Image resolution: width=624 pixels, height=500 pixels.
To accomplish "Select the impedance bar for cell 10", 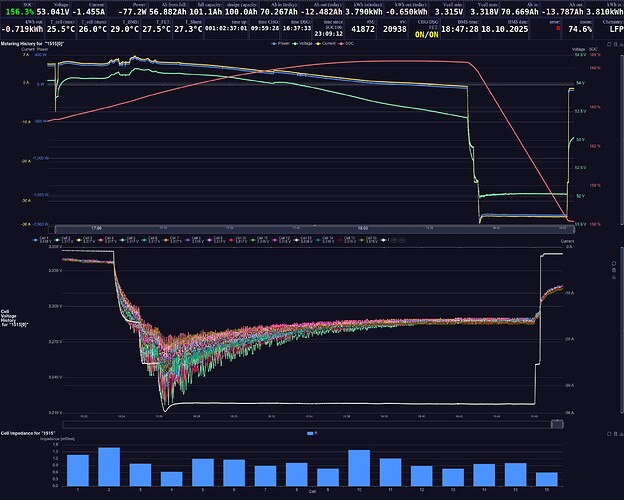I will tap(359, 467).
